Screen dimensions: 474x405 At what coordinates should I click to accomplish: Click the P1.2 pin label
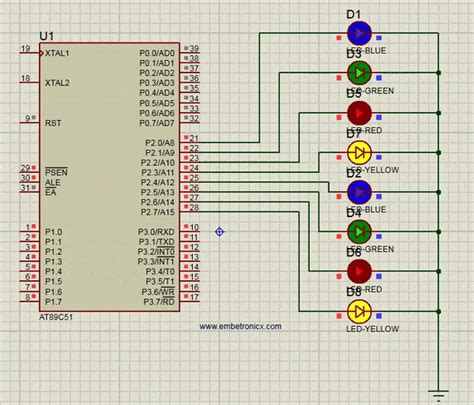(53, 252)
